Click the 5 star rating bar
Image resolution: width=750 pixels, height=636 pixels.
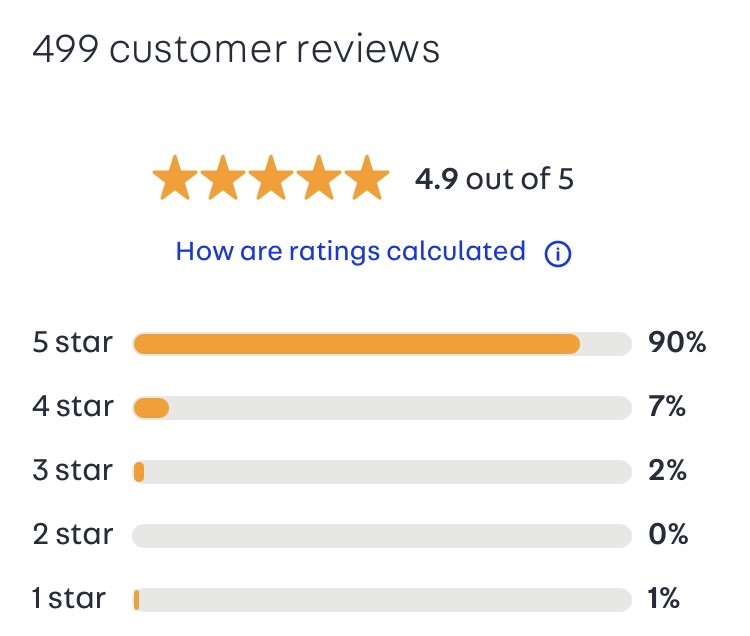tap(382, 344)
